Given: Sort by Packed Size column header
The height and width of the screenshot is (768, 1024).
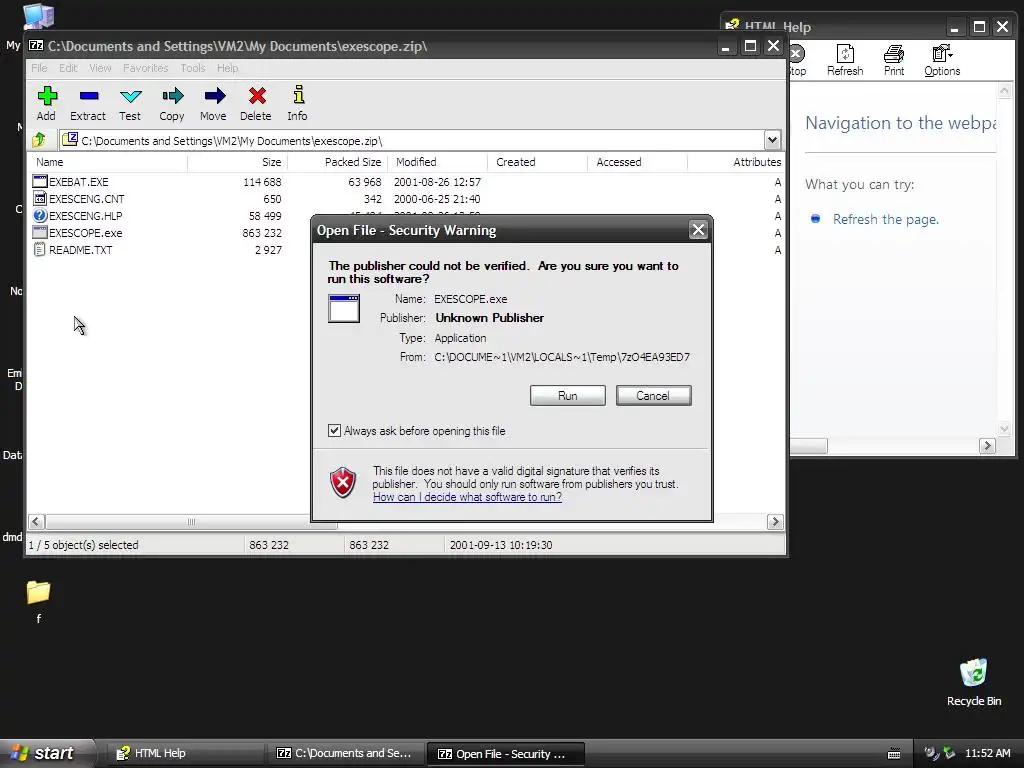Looking at the screenshot, I should pyautogui.click(x=338, y=162).
